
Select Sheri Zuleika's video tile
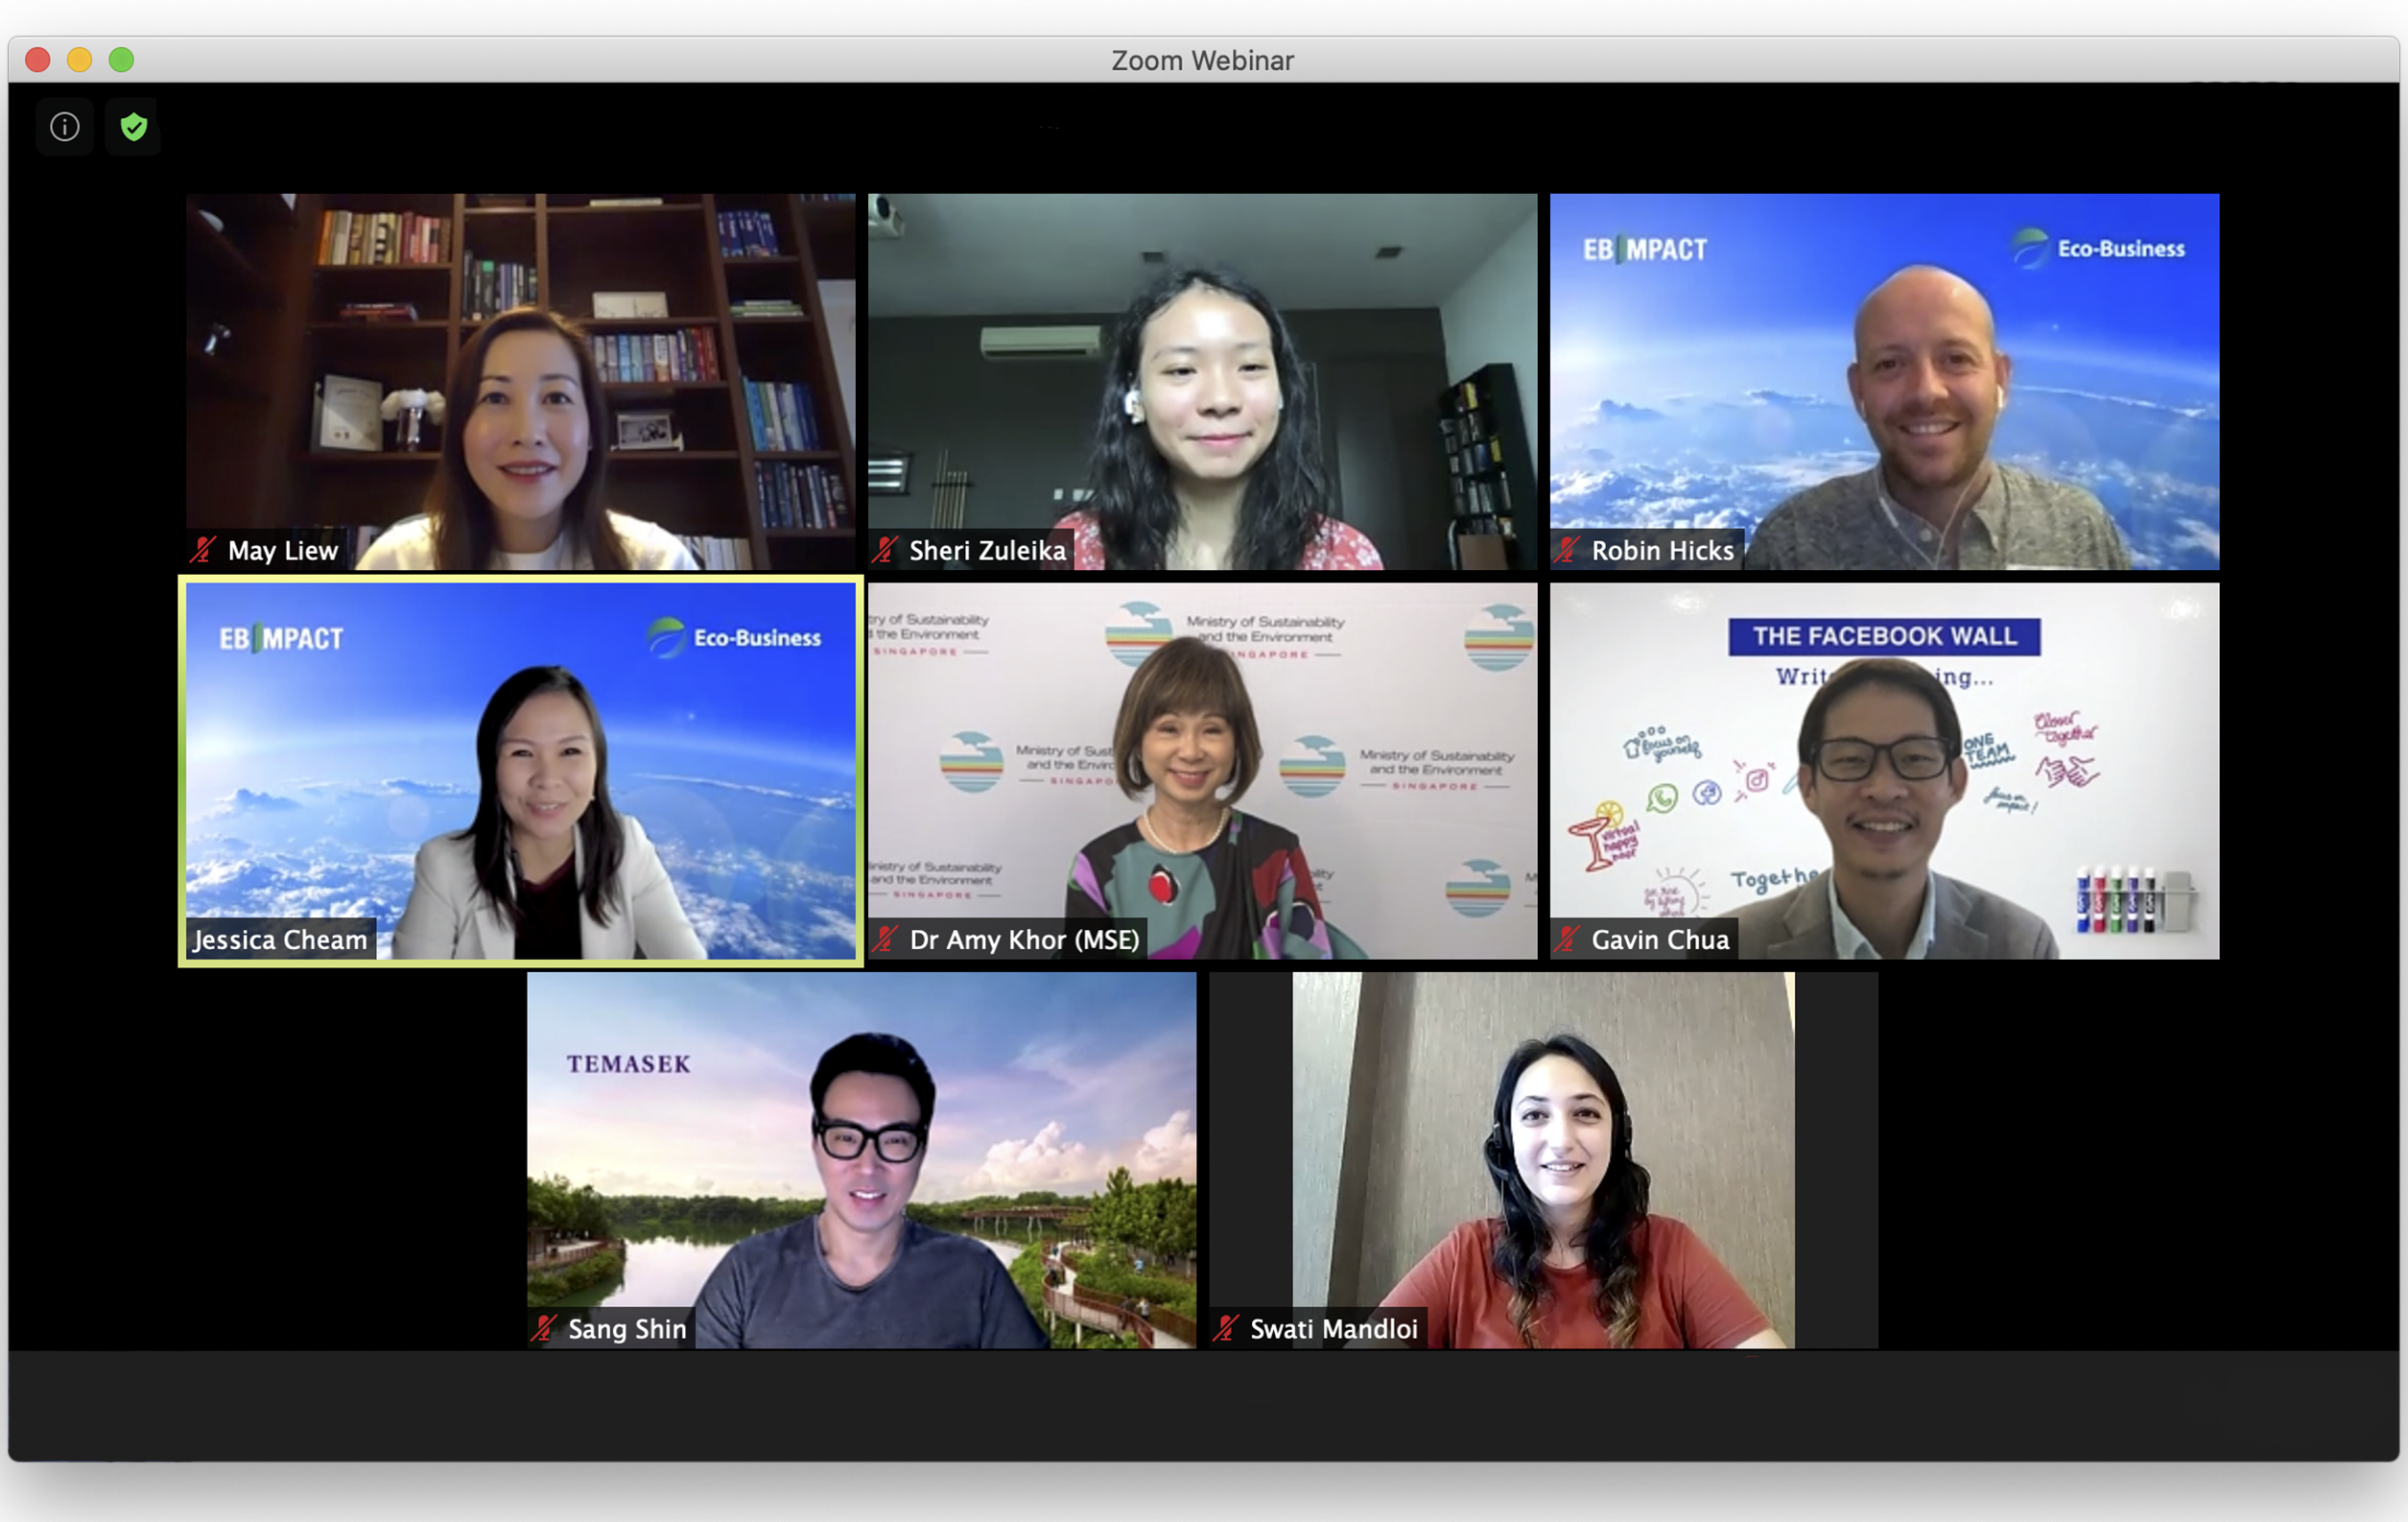(1202, 380)
